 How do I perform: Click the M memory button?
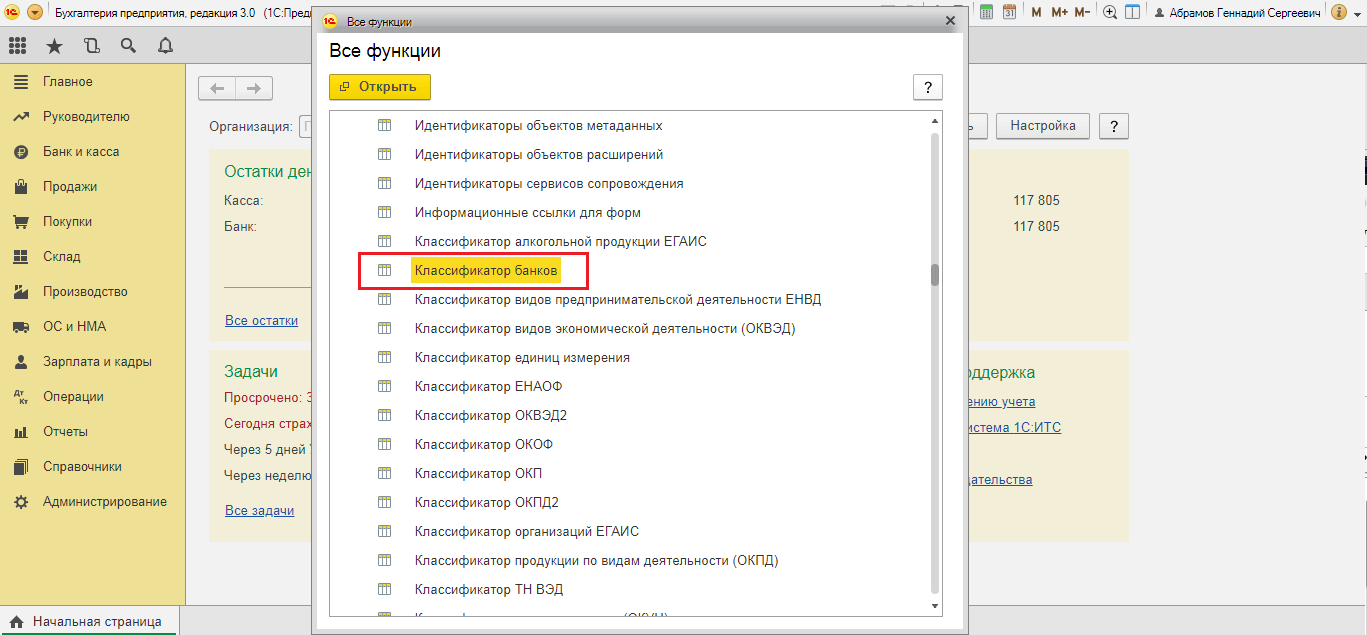1036,12
